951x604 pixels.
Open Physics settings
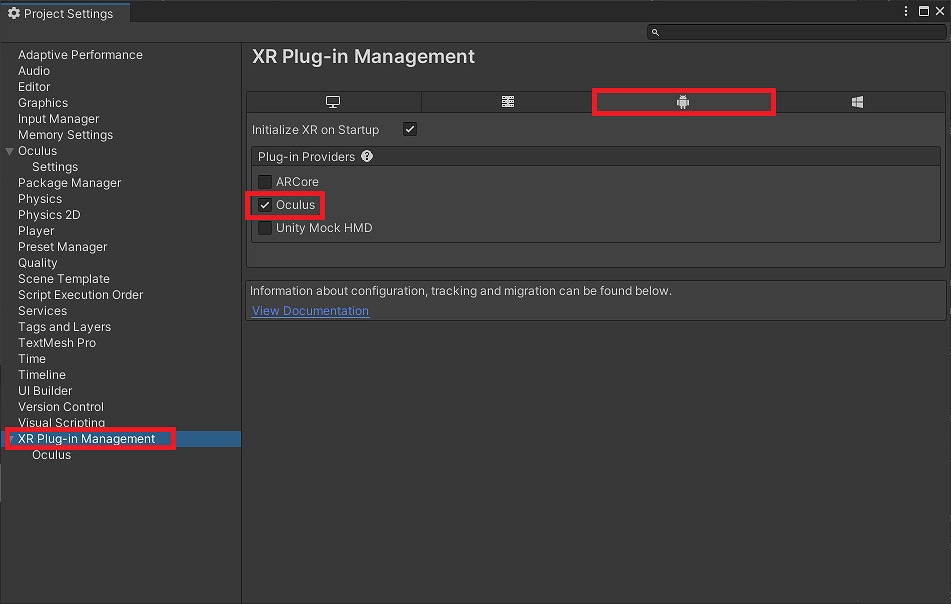click(x=40, y=199)
